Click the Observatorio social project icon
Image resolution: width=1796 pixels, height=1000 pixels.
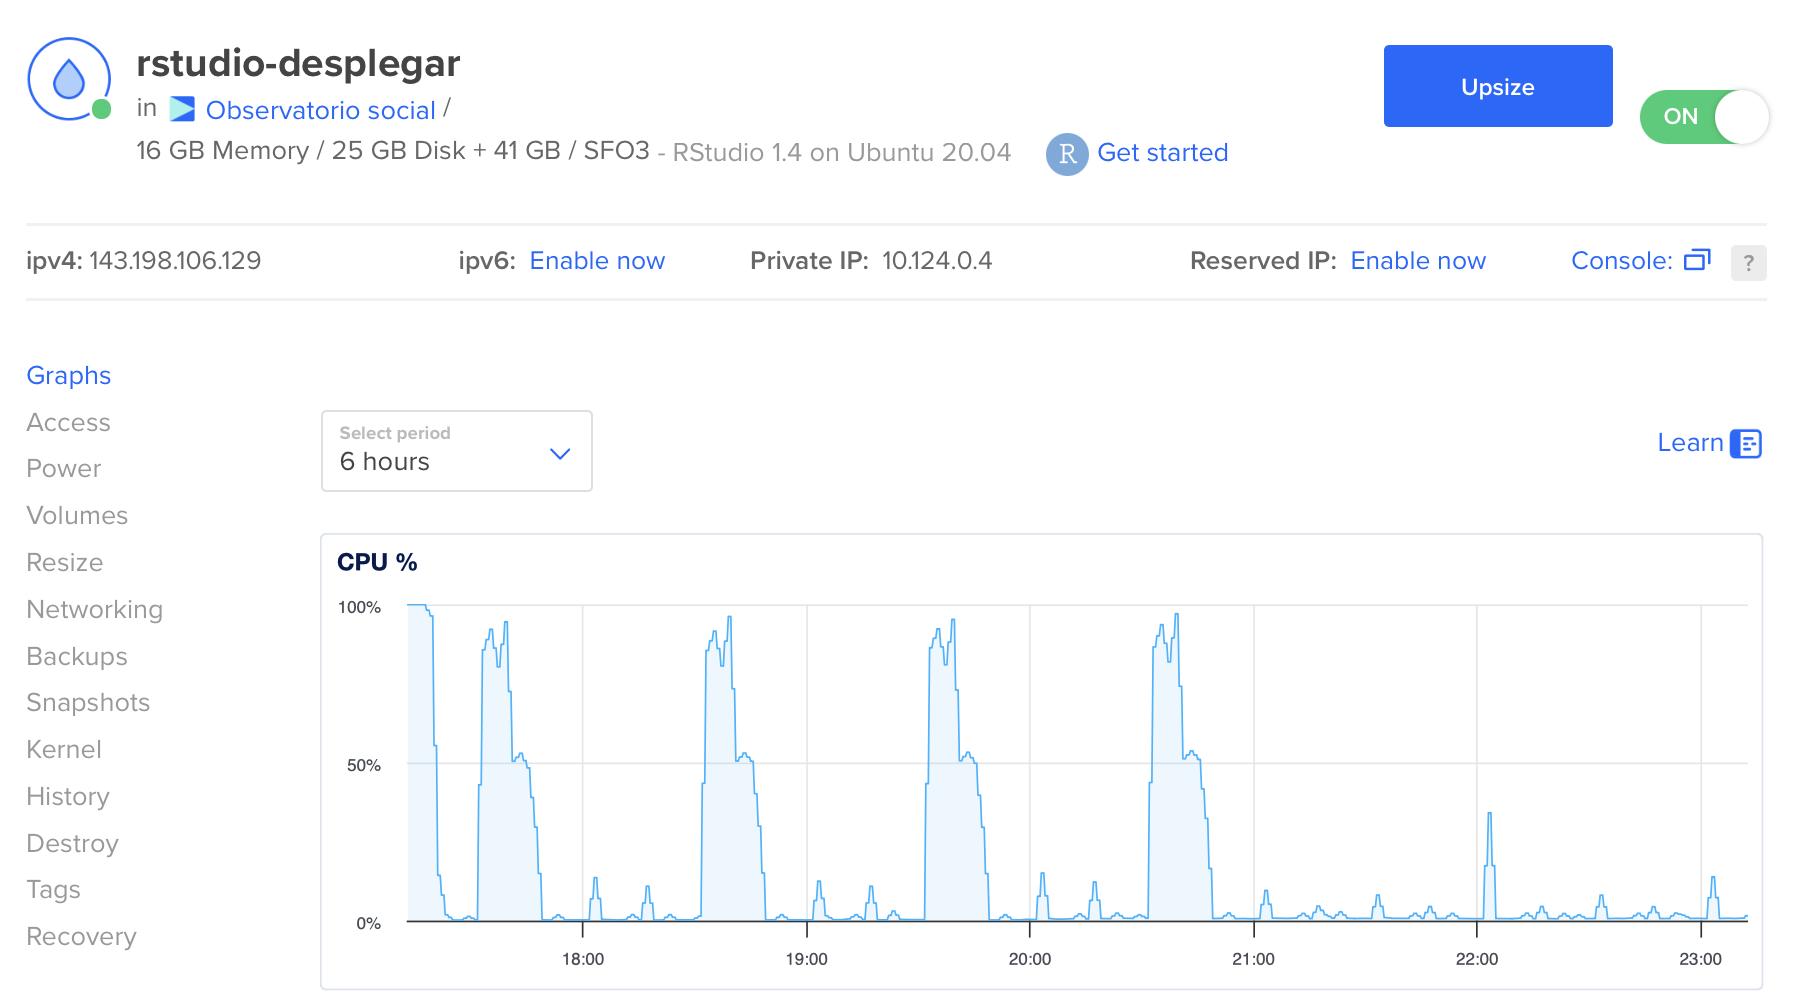(x=182, y=109)
